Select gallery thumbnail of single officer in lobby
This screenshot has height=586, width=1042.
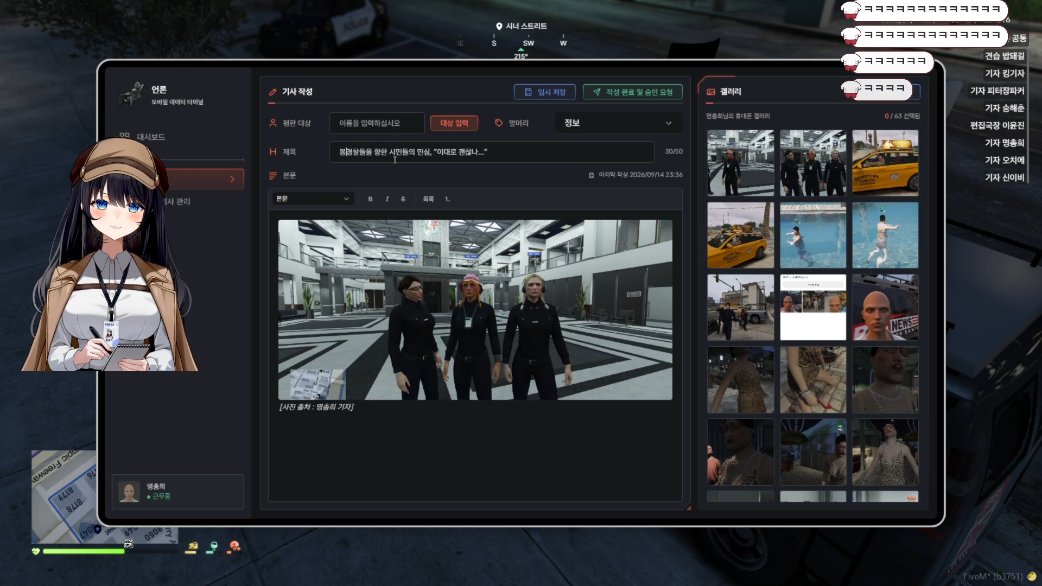[740, 163]
